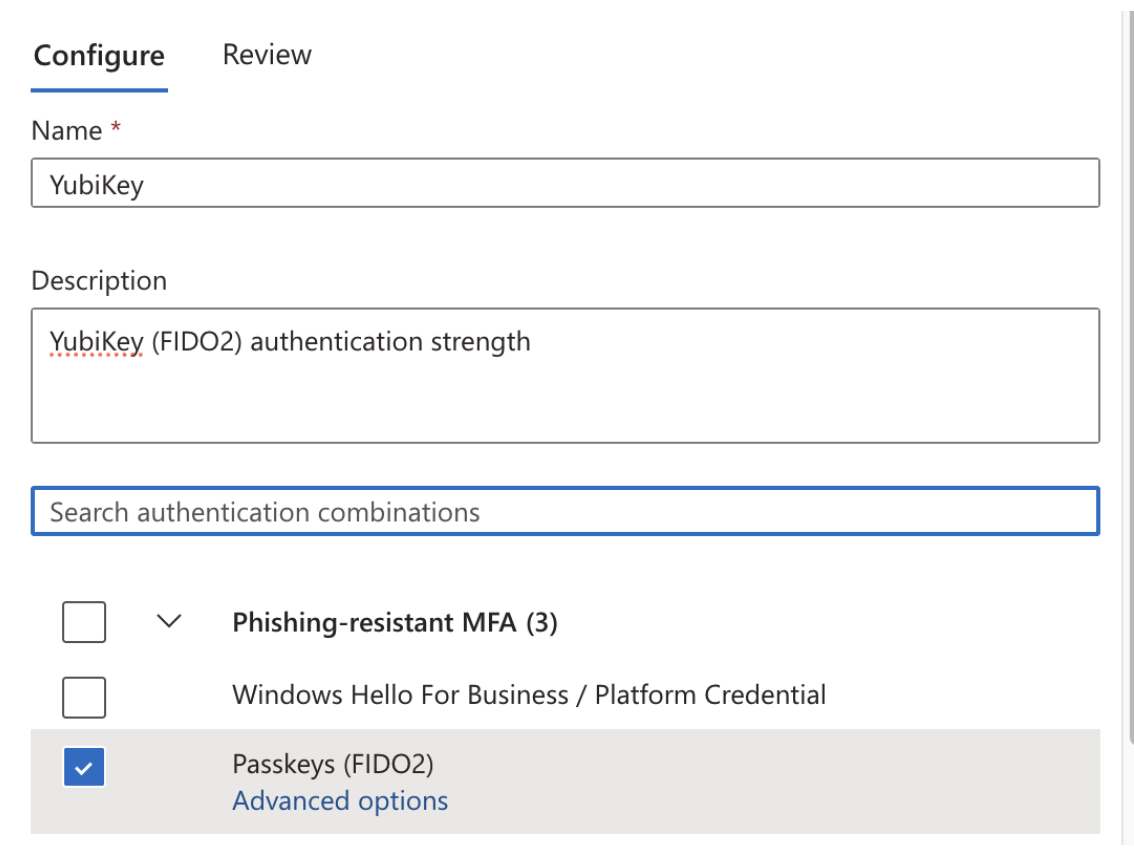Switch to the Review tab
The height and width of the screenshot is (850, 1134).
pyautogui.click(x=266, y=55)
